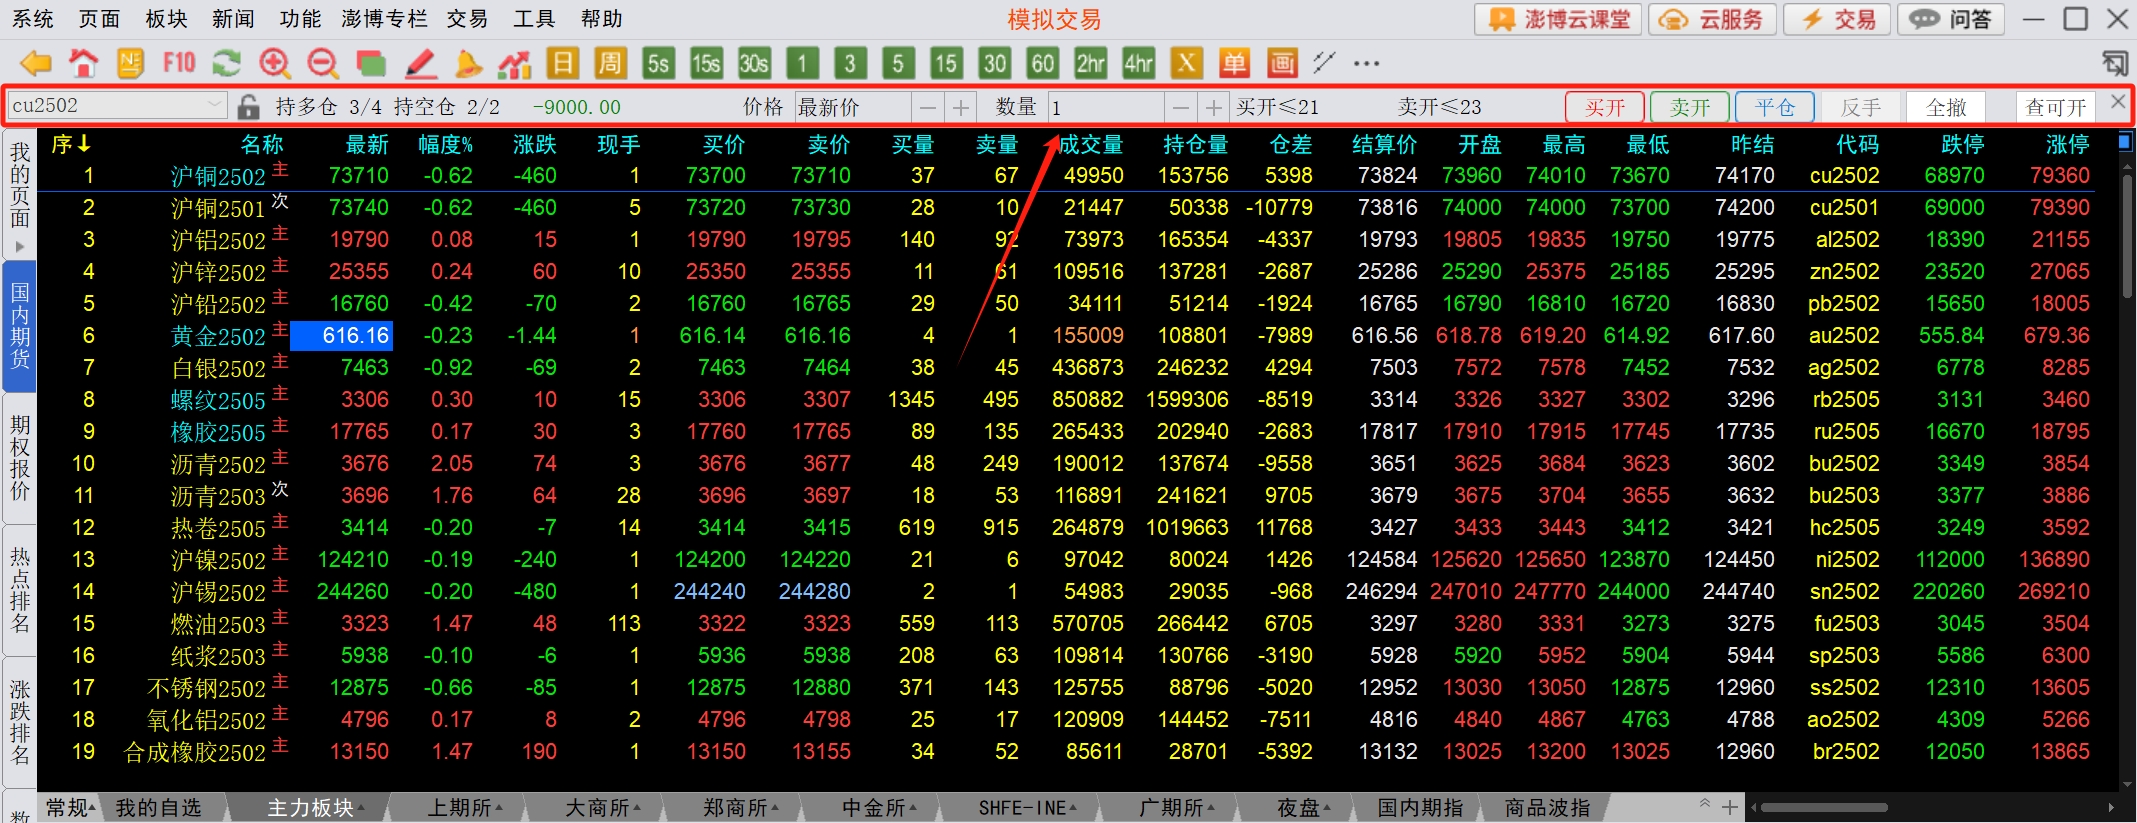
Task: Click the diagonal line tool icon
Action: pos(1324,62)
